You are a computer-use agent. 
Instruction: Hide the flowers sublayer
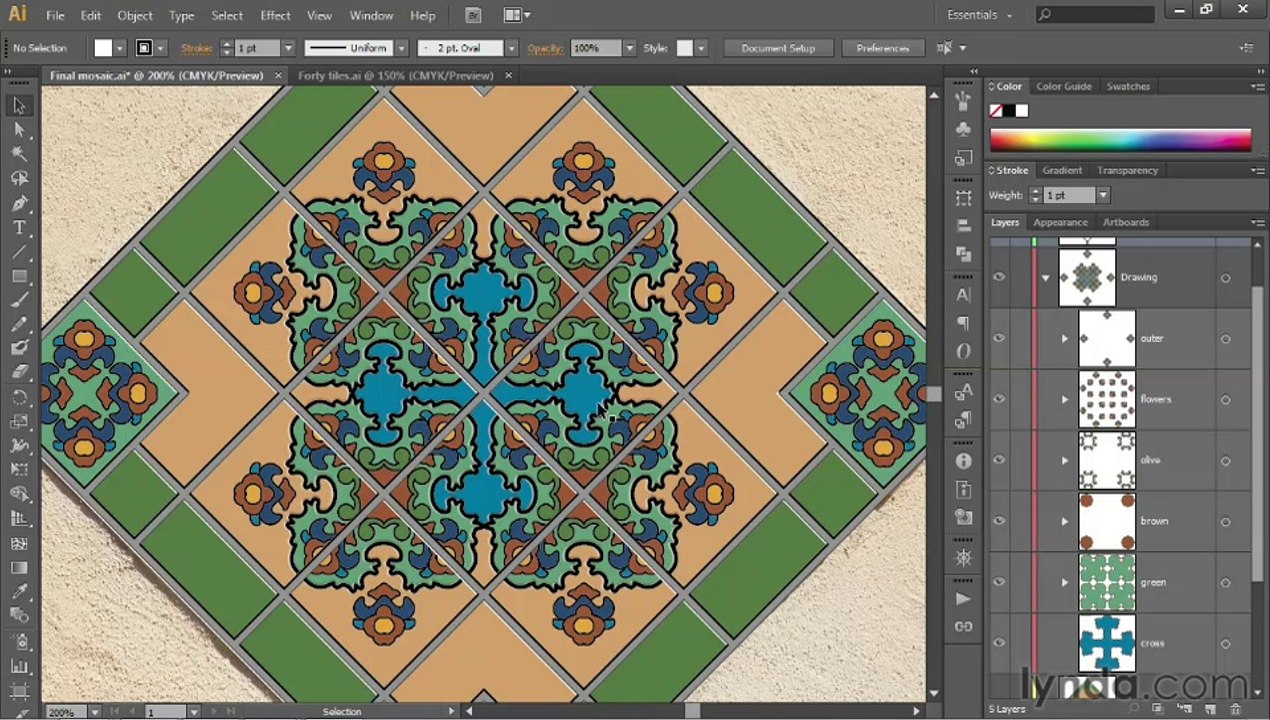click(x=999, y=399)
